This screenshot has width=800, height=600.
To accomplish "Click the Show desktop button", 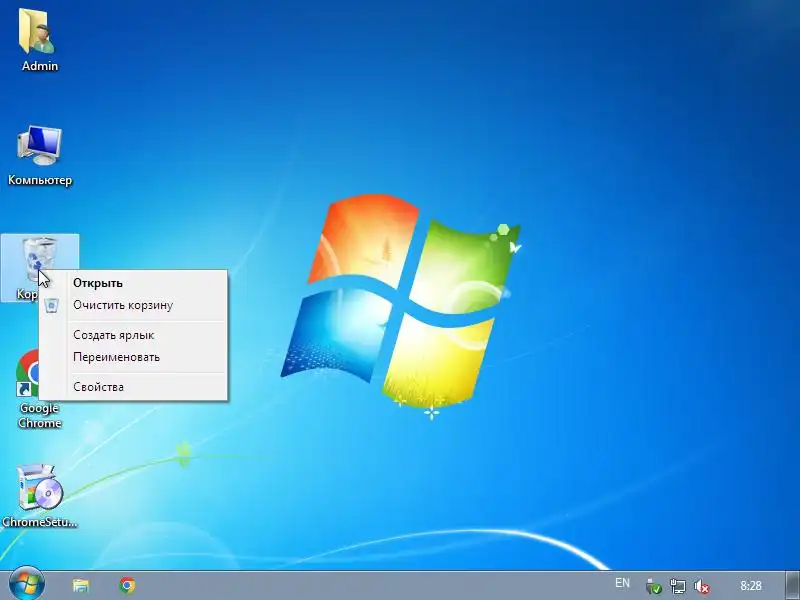I will click(792, 585).
